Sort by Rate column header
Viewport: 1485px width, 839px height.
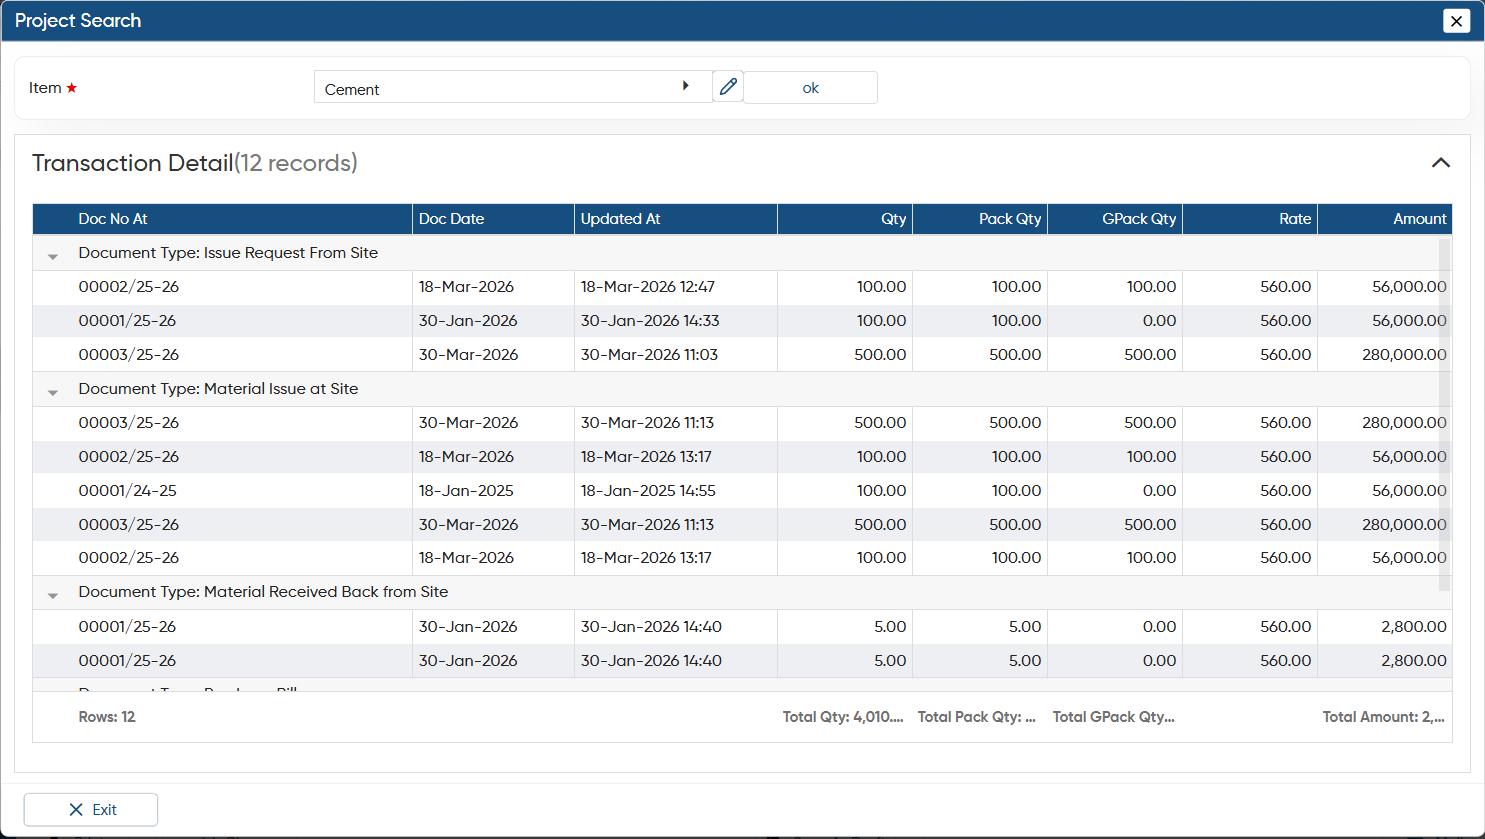[x=1250, y=219]
